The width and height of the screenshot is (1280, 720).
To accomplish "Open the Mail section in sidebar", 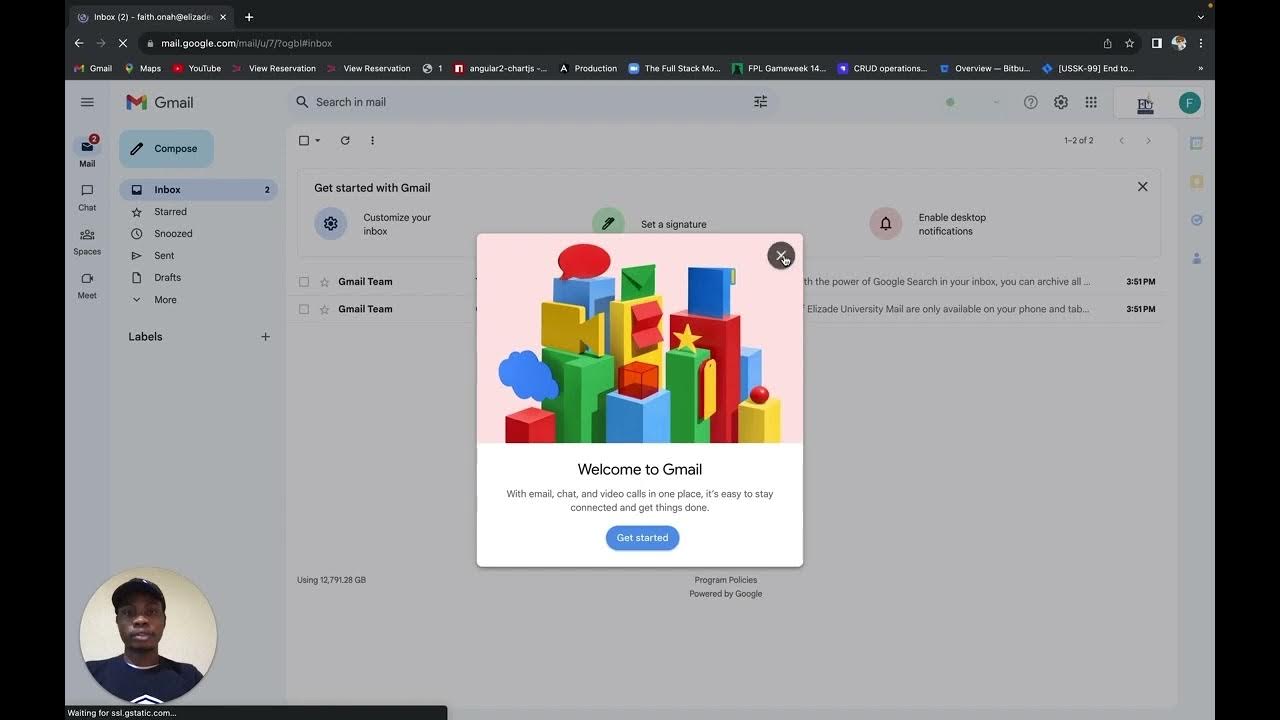I will (x=87, y=152).
